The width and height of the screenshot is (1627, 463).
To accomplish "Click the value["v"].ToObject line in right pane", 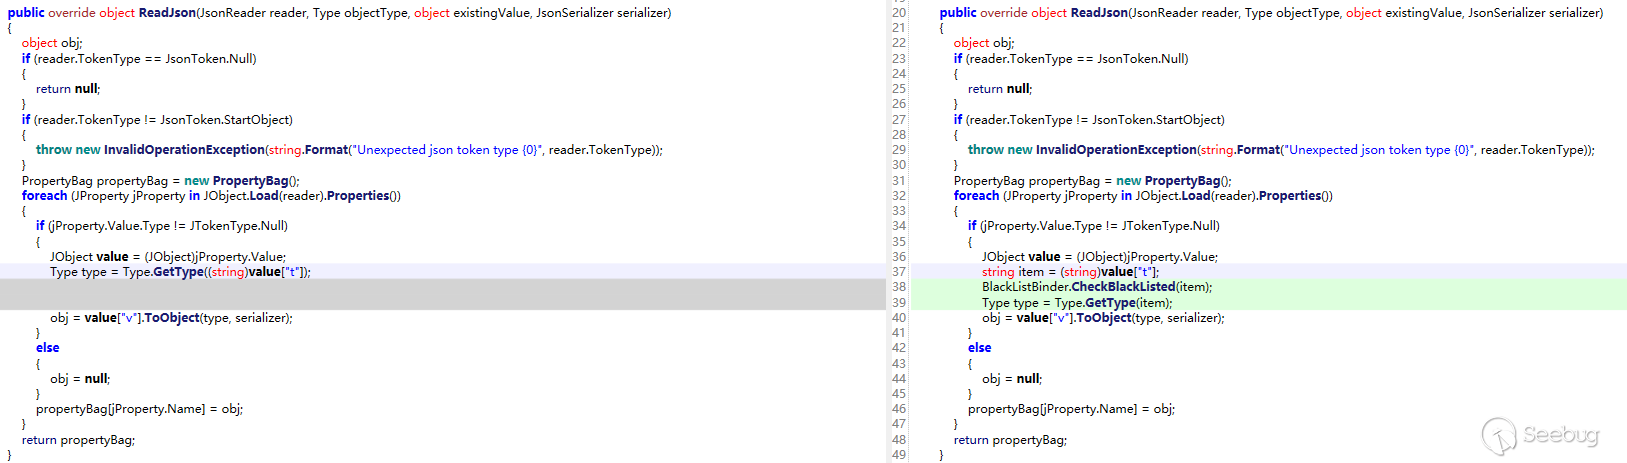I will click(1103, 318).
